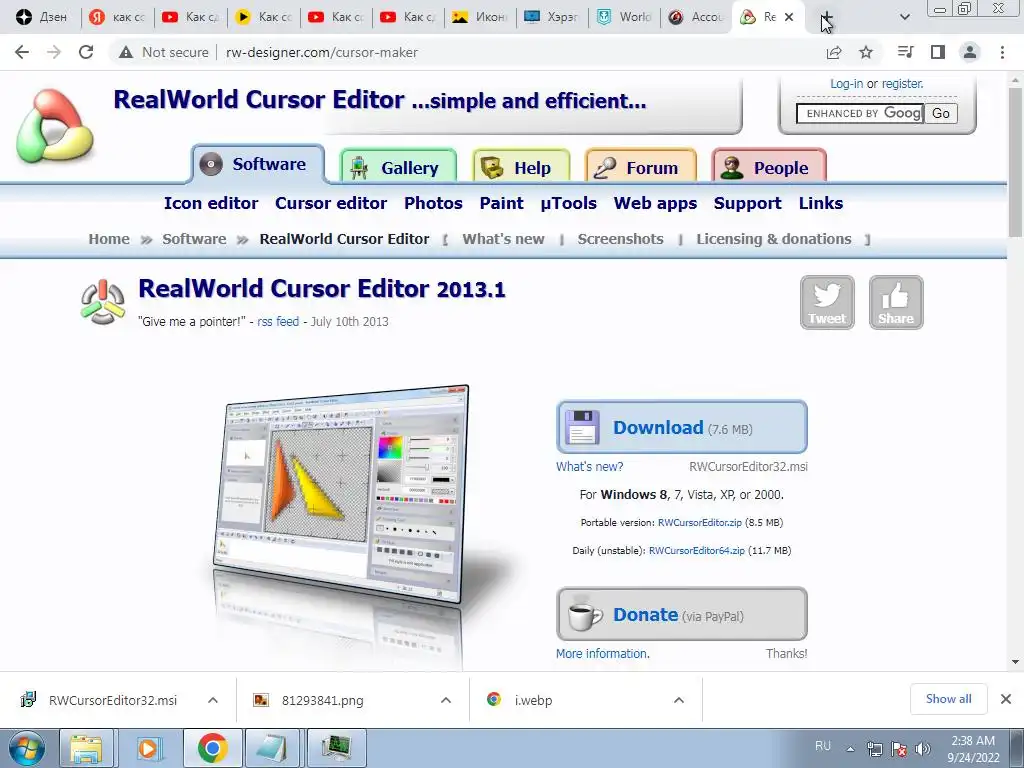Click the RealWorld site logo

pyautogui.click(x=55, y=127)
